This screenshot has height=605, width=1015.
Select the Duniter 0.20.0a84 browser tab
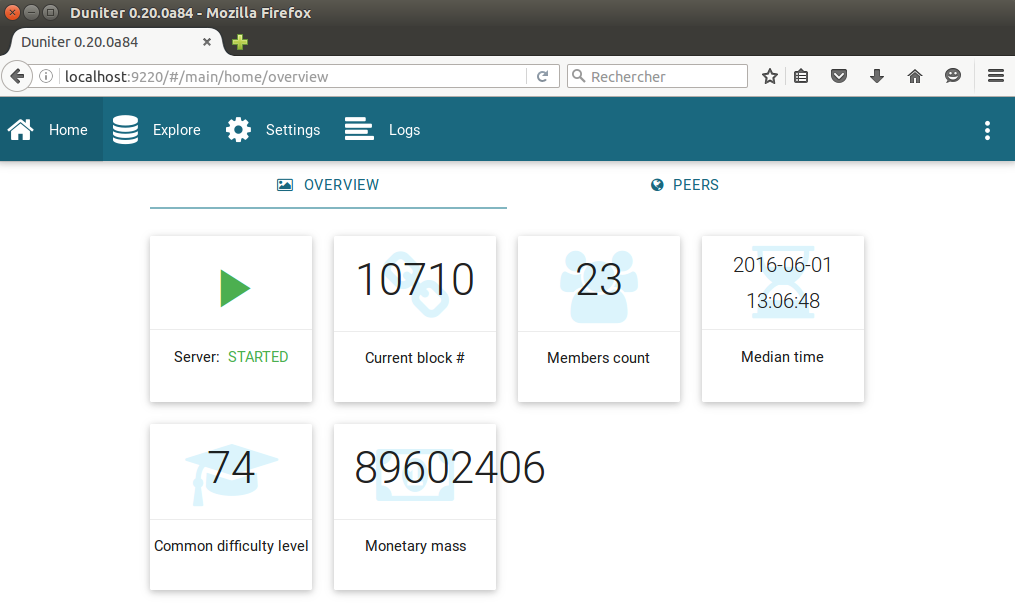point(117,42)
